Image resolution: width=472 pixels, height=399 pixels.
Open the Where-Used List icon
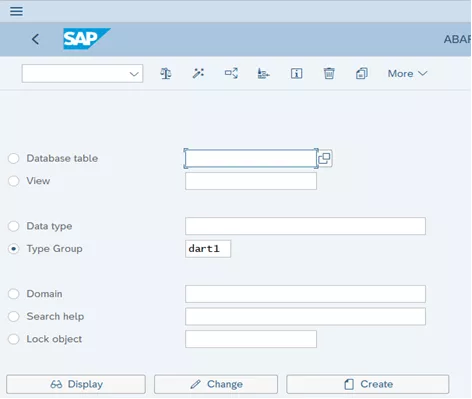[x=231, y=73]
